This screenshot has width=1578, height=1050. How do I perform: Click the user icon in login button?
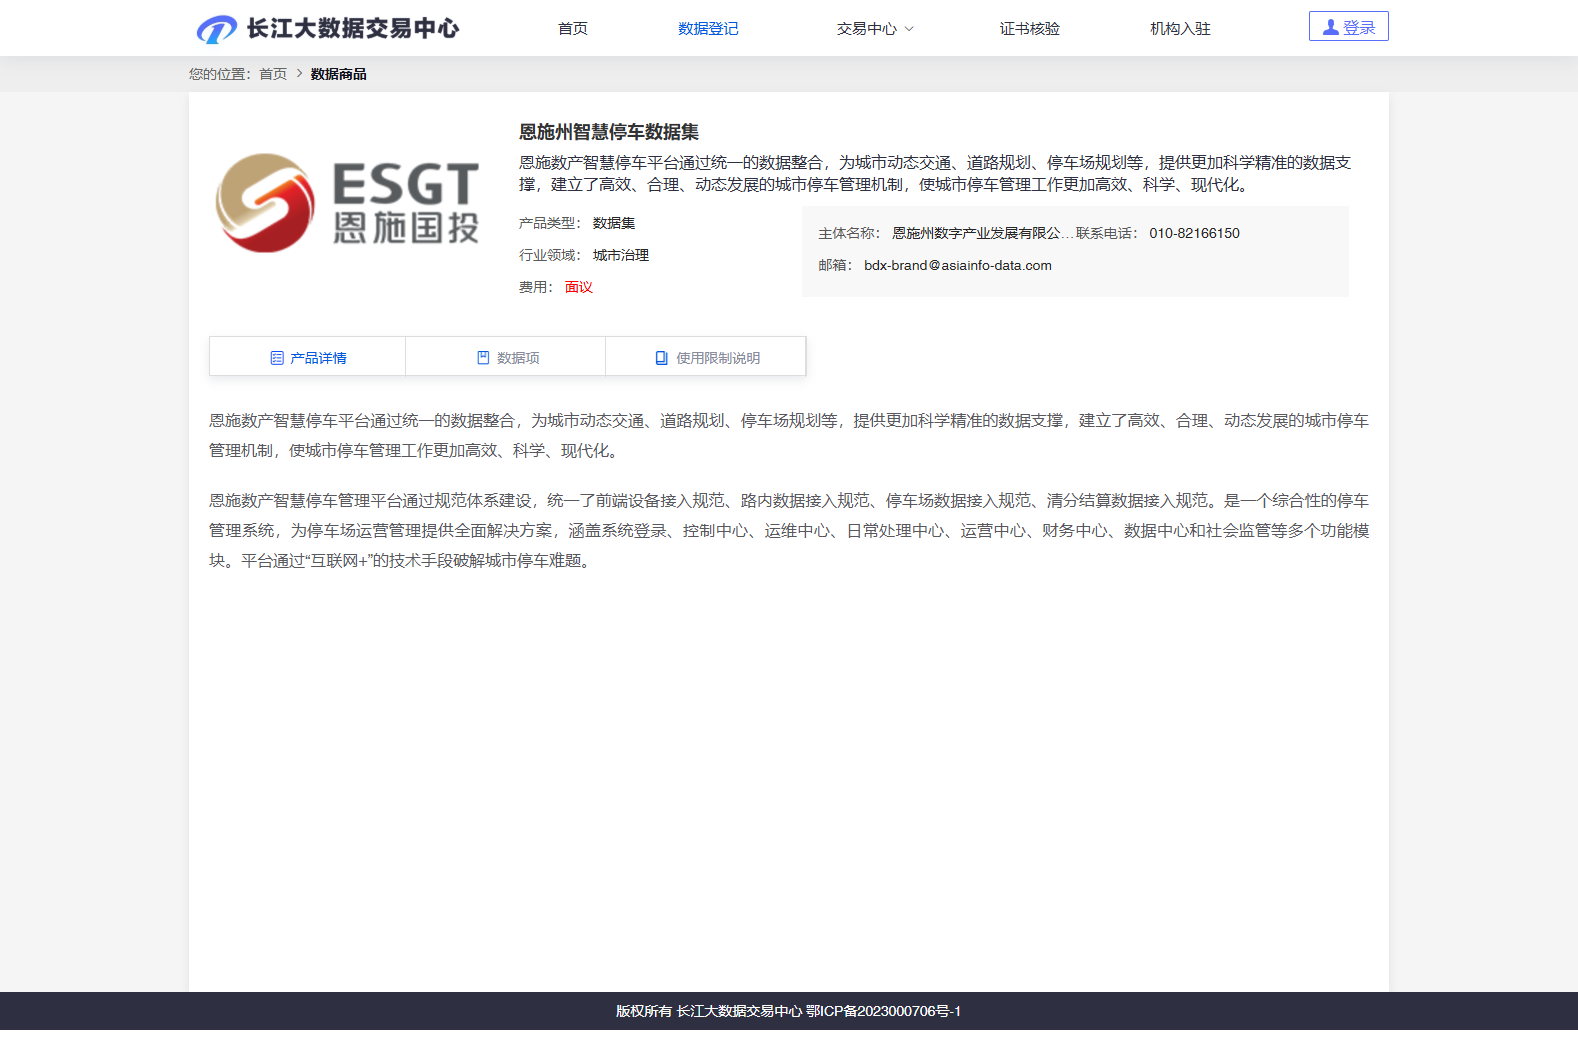tap(1330, 27)
